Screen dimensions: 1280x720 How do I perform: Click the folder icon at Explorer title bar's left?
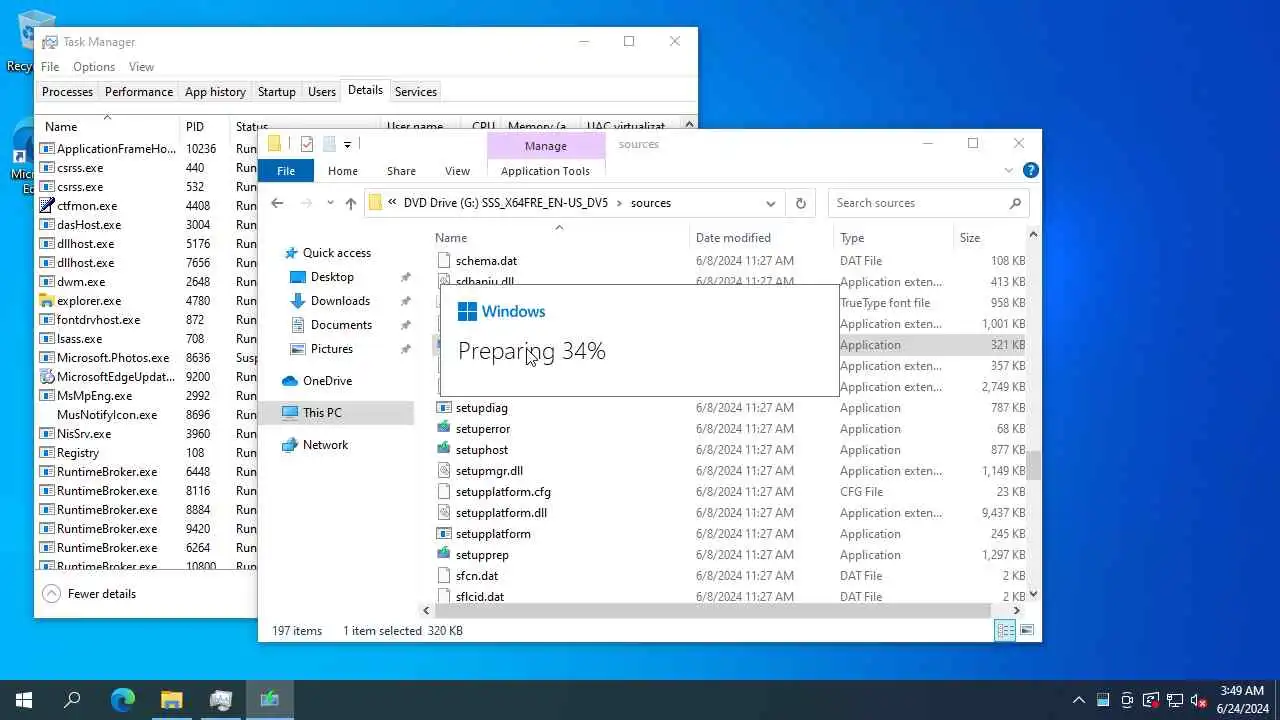[x=274, y=144]
